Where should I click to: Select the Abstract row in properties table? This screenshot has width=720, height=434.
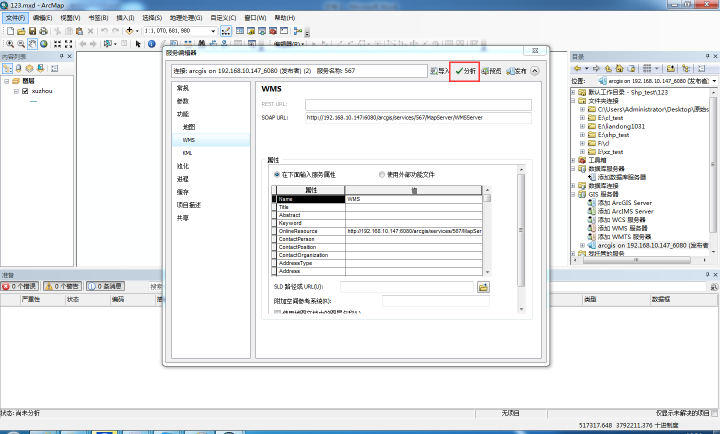coord(377,215)
